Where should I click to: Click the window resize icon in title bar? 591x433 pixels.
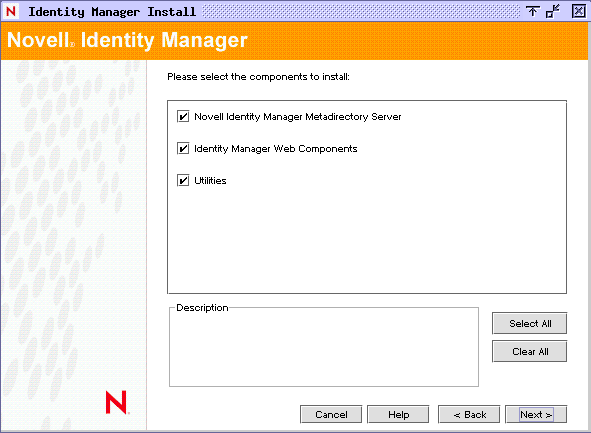(x=553, y=11)
